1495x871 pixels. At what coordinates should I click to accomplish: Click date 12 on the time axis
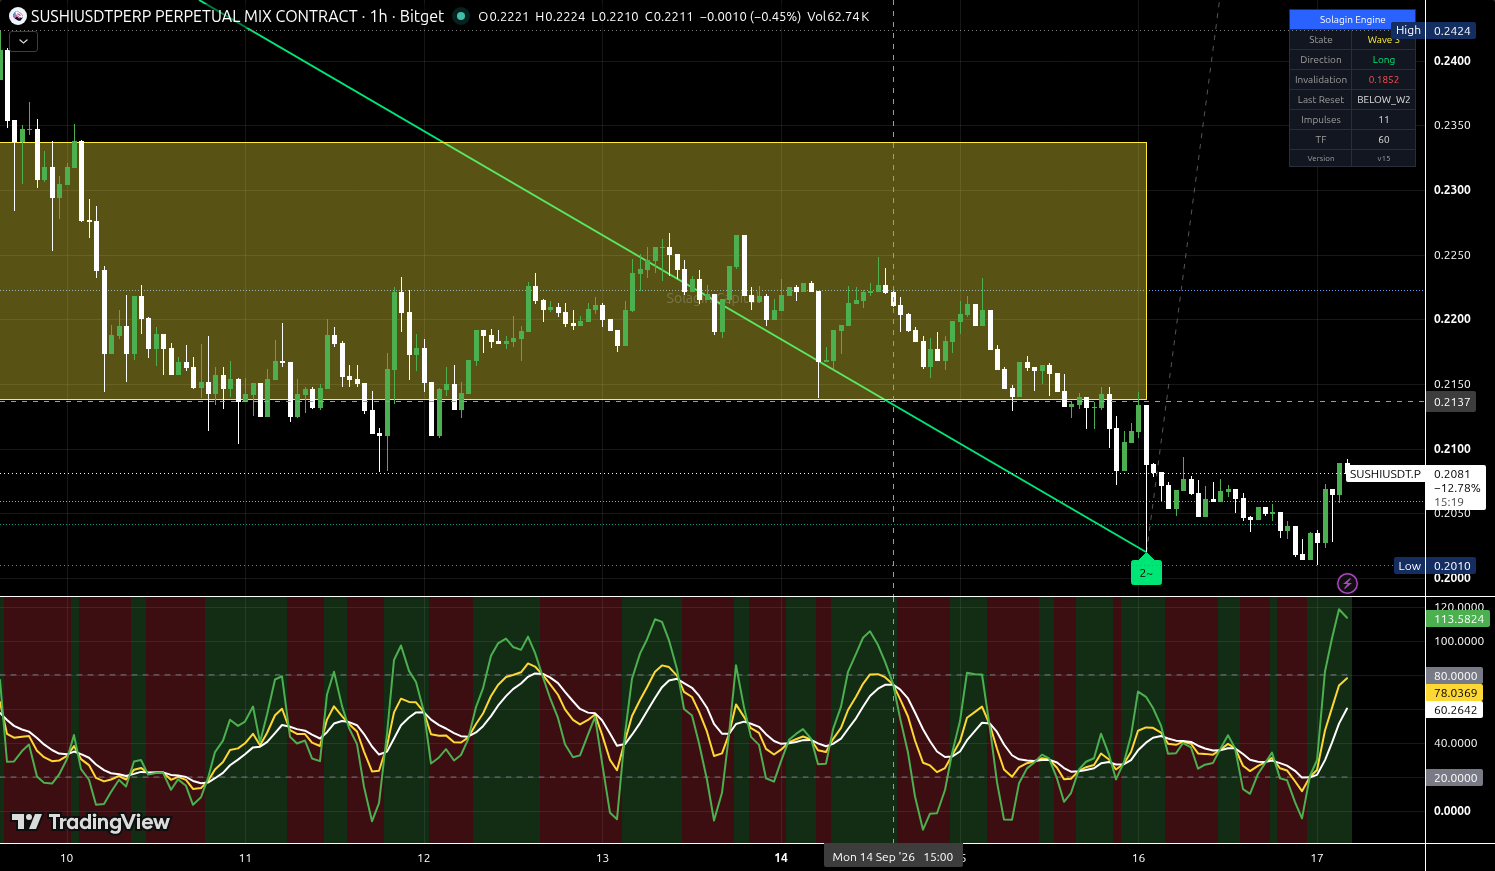(424, 858)
